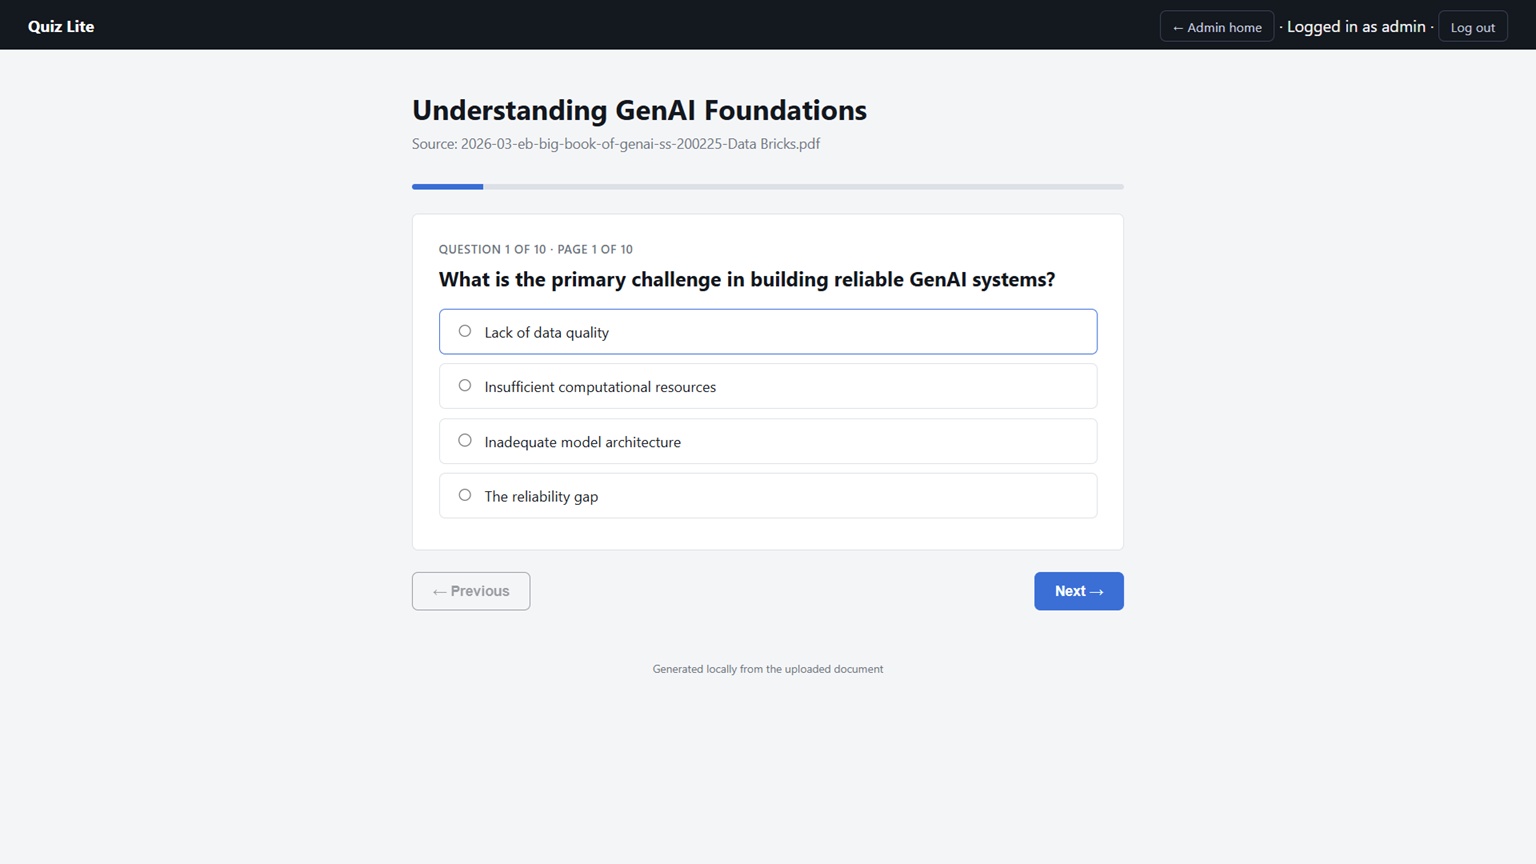
Task: Mark 'The reliability gap' radio option
Action: [x=465, y=495]
